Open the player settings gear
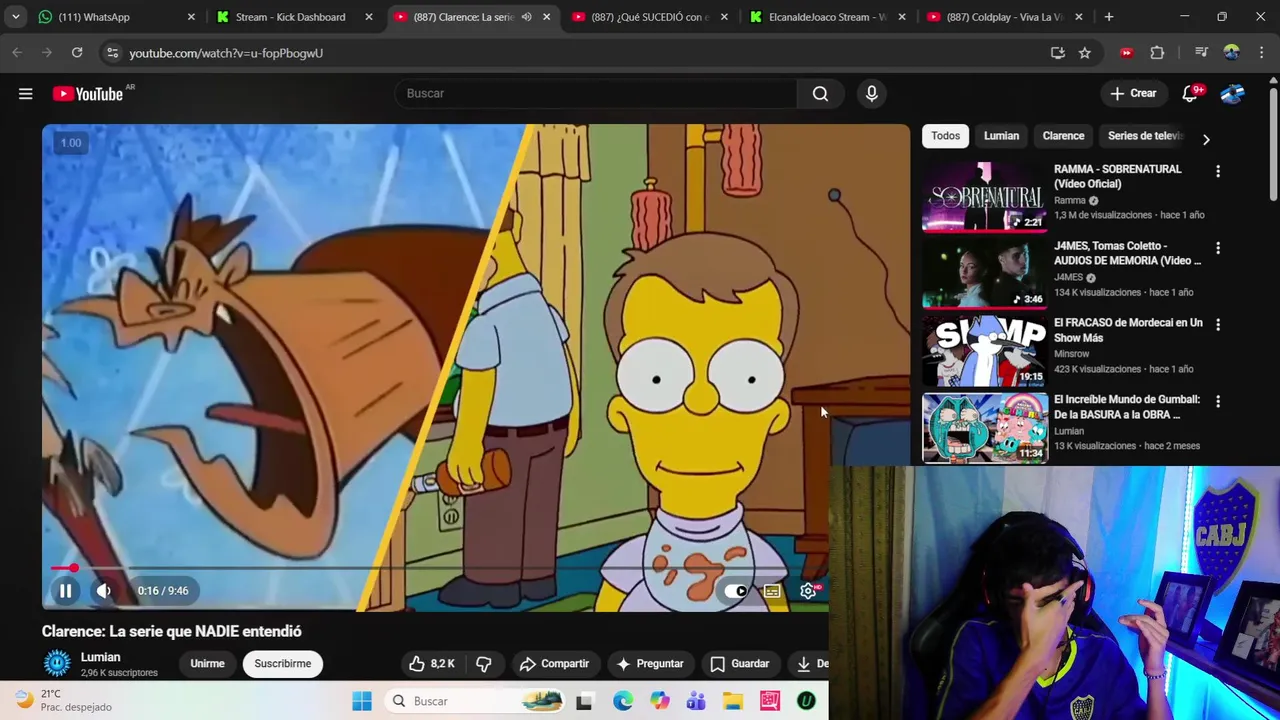Screen dimensions: 1280x720 pos(808,591)
